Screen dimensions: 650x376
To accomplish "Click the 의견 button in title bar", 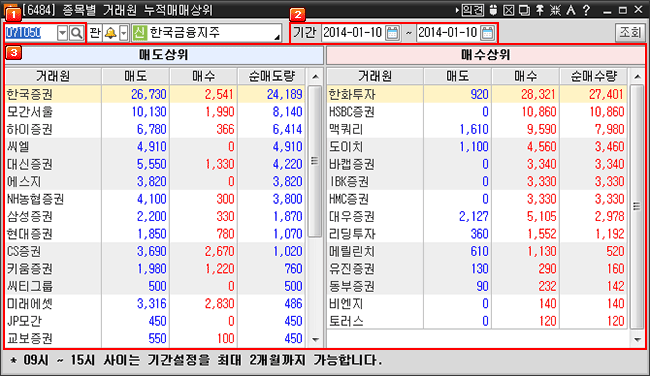I will coord(473,10).
